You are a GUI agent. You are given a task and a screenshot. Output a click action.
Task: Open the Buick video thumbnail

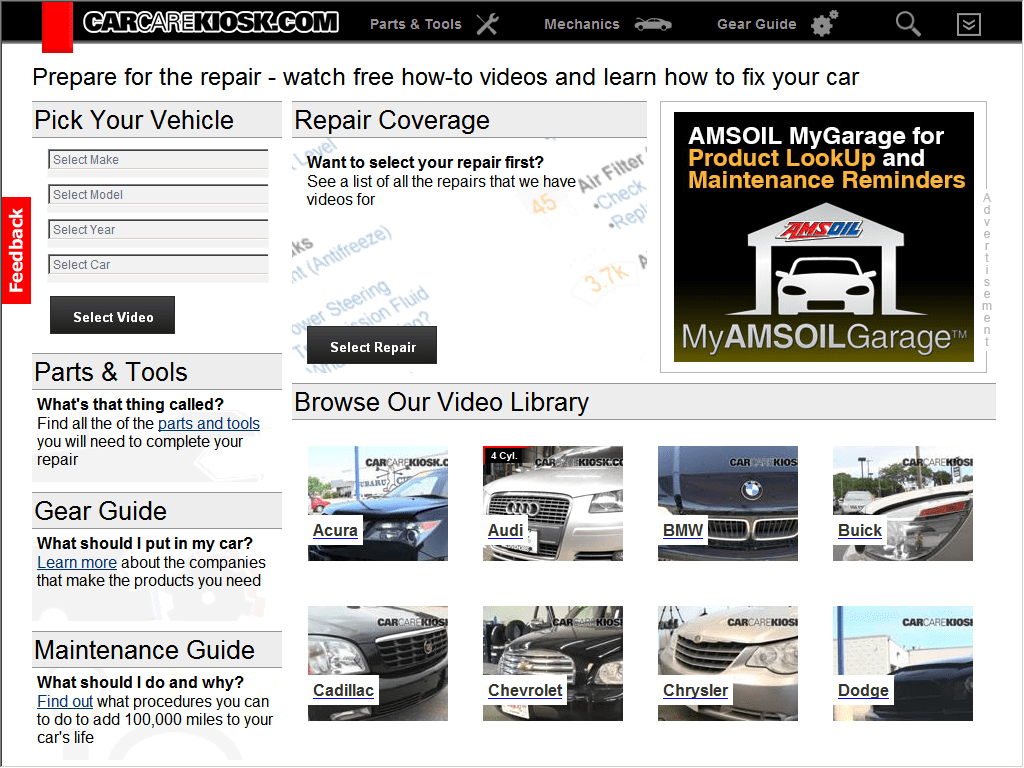click(x=903, y=504)
